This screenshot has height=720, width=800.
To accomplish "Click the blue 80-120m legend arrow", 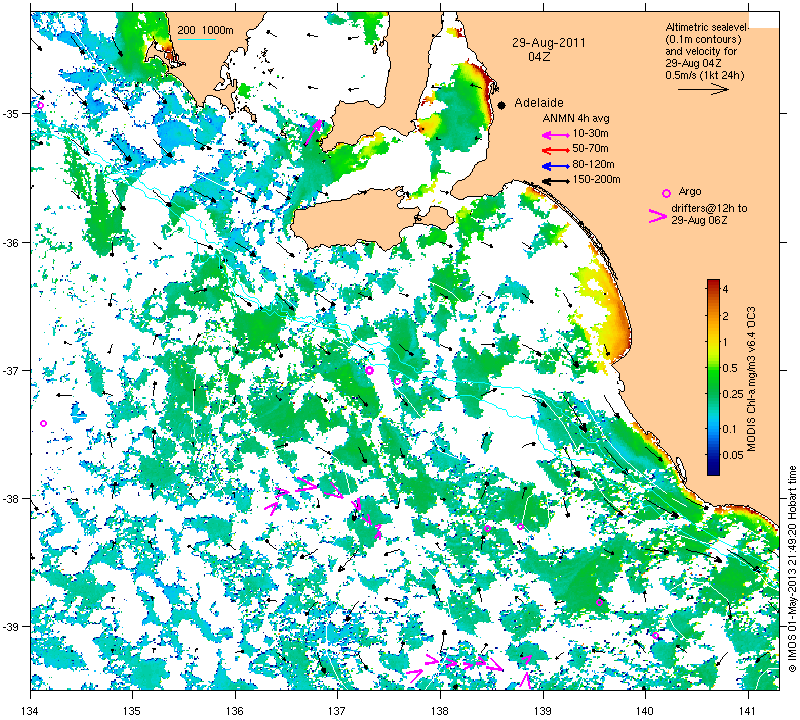I will pyautogui.click(x=556, y=166).
